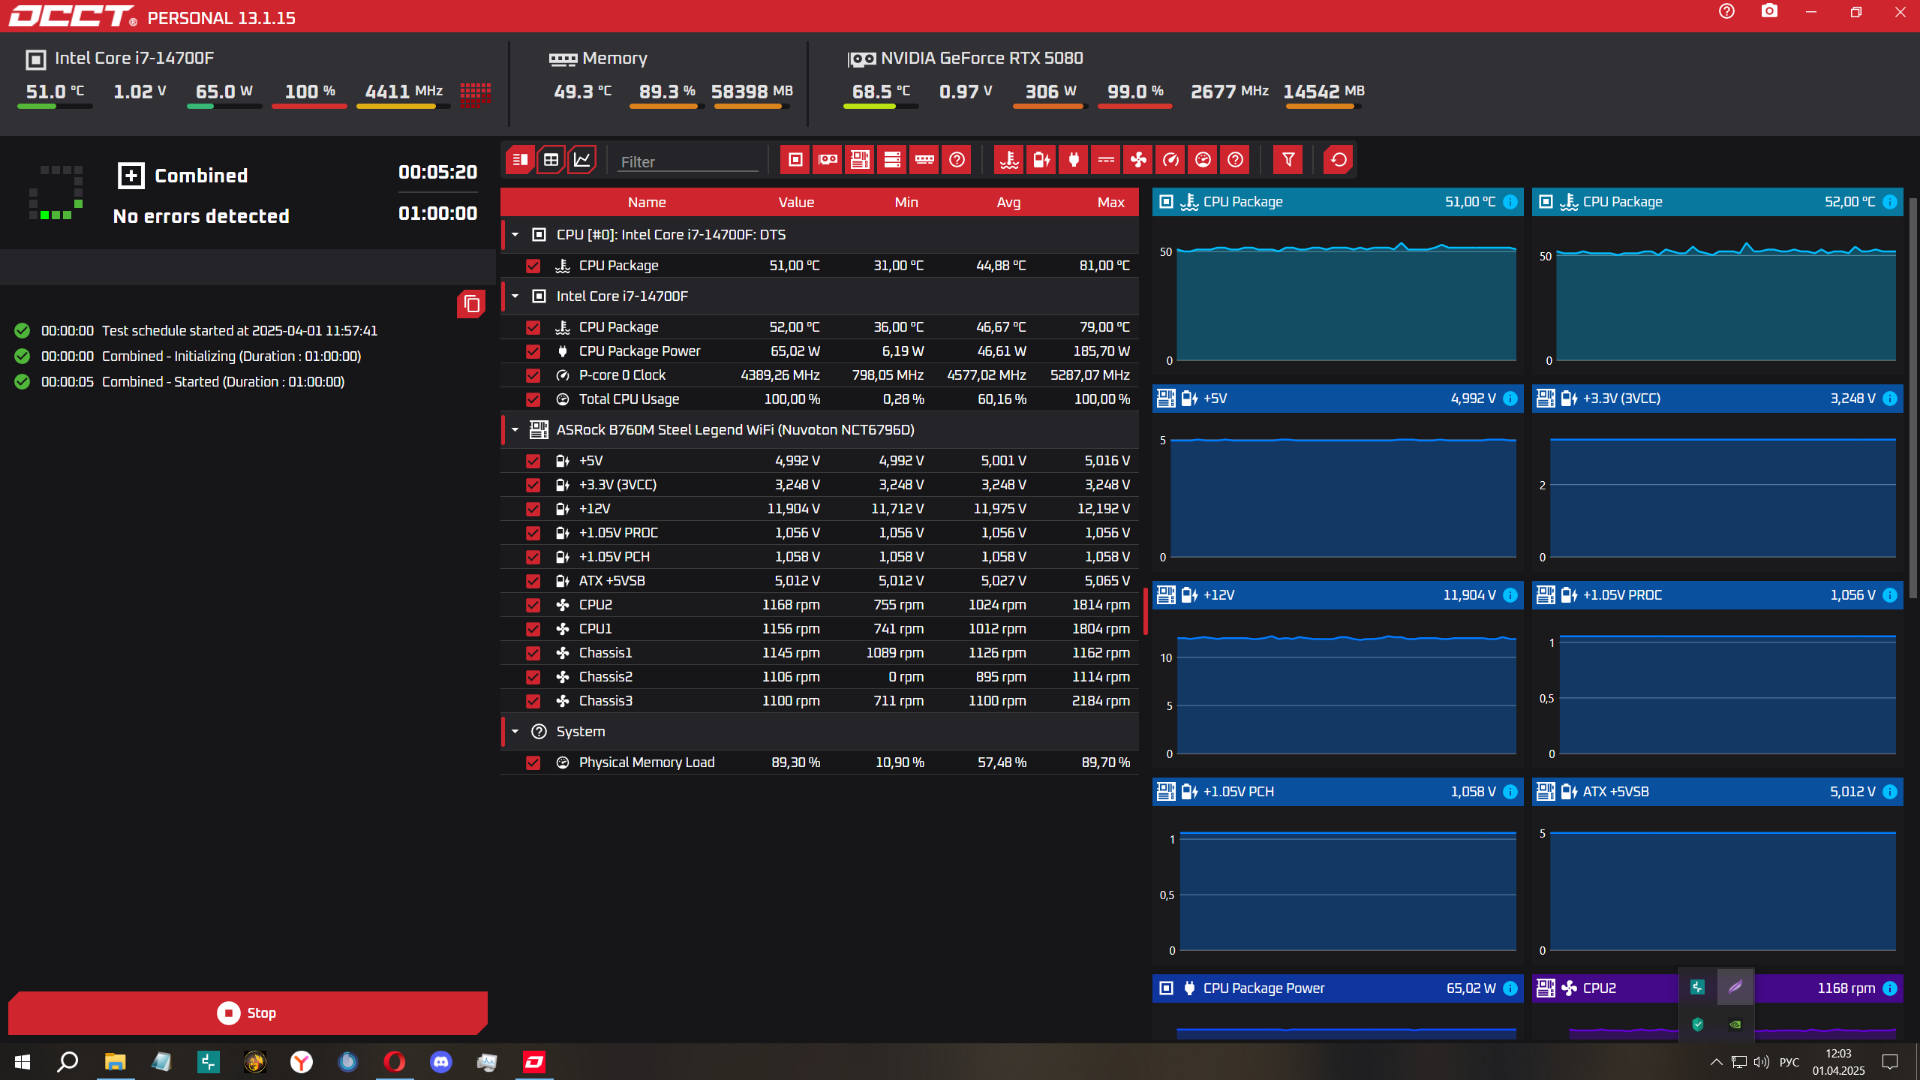Click the memory usage 89.3 % bar

pyautogui.click(x=667, y=106)
